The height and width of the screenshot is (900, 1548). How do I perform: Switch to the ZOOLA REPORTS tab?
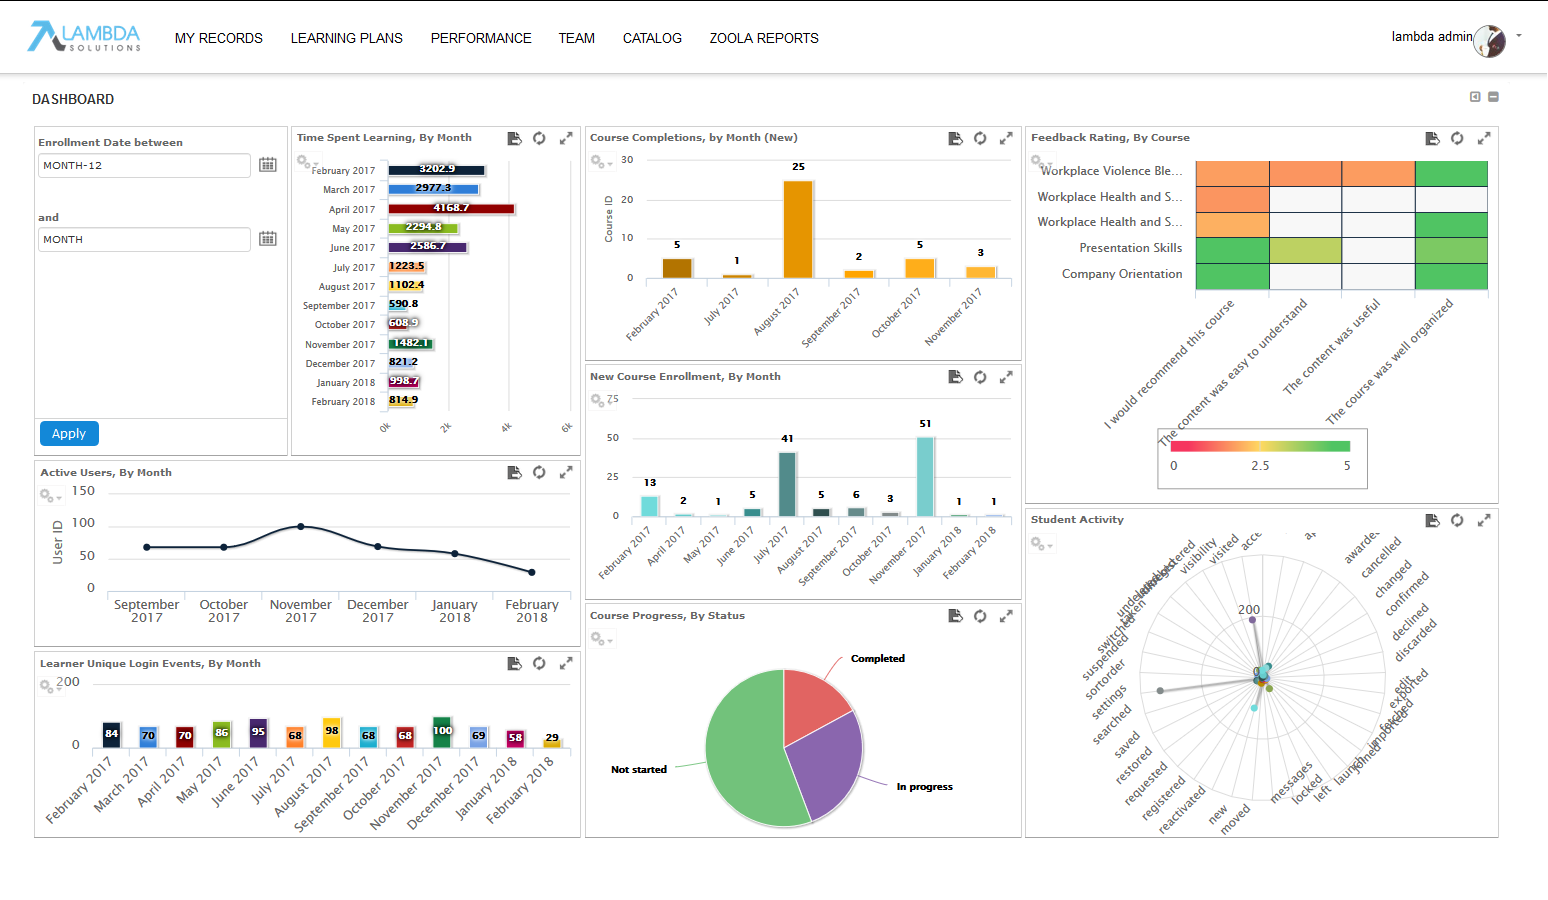(x=763, y=38)
